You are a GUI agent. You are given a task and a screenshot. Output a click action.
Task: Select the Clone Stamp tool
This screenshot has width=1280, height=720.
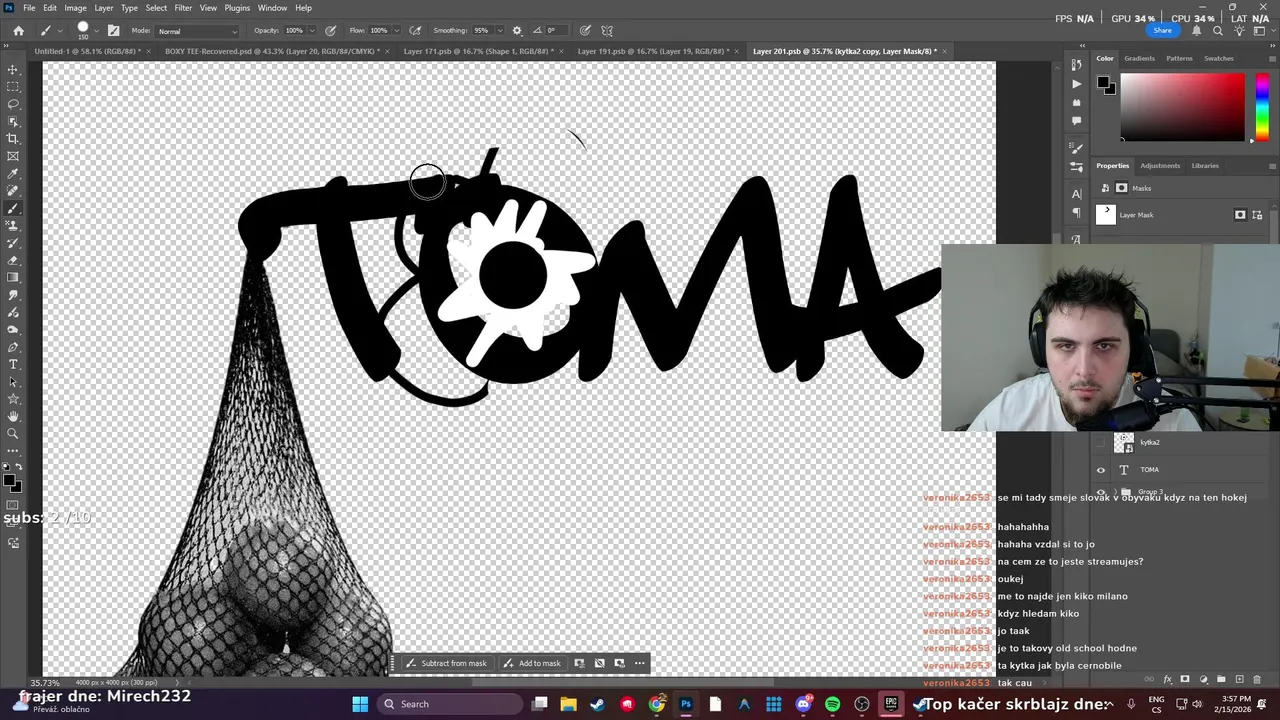coord(13,226)
